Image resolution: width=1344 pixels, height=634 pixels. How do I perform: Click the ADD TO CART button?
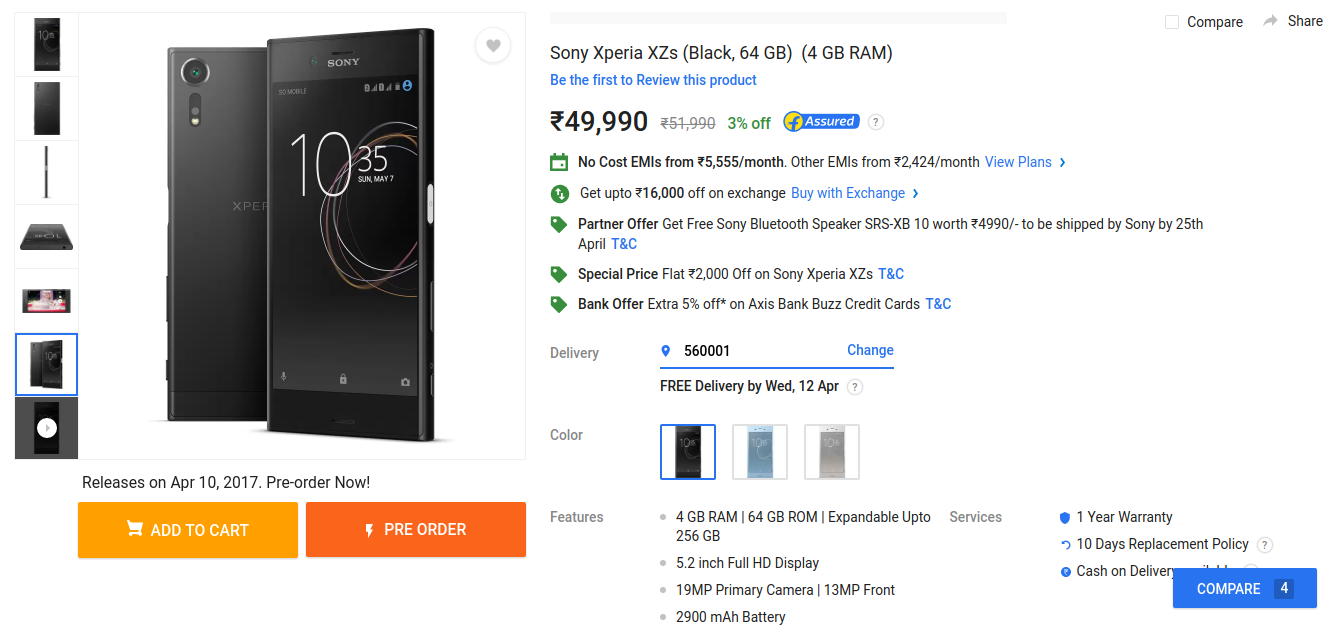187,529
